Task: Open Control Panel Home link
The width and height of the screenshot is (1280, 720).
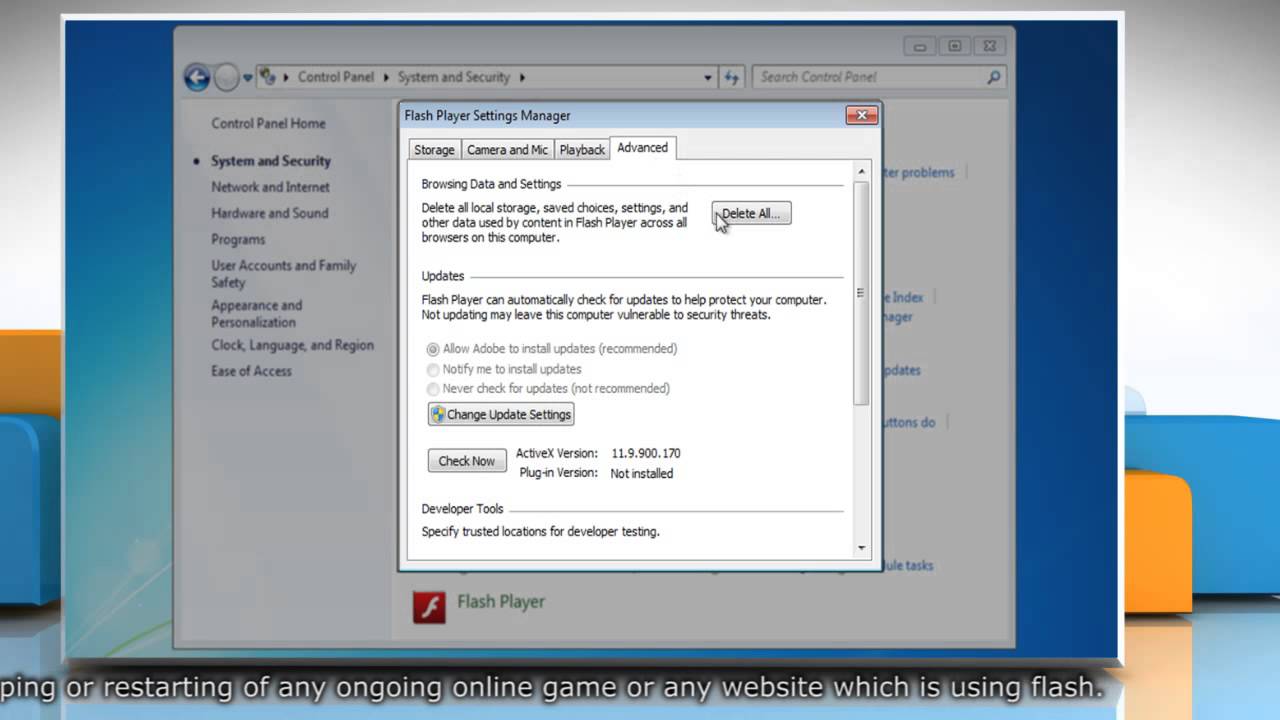Action: click(268, 123)
